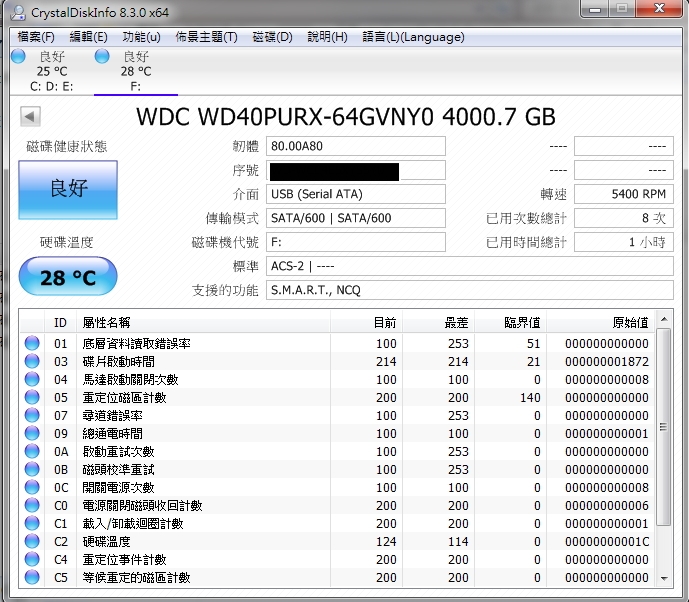Image resolution: width=689 pixels, height=602 pixels.
Task: Click status icon of attribute C1 row
Action: tap(32, 523)
